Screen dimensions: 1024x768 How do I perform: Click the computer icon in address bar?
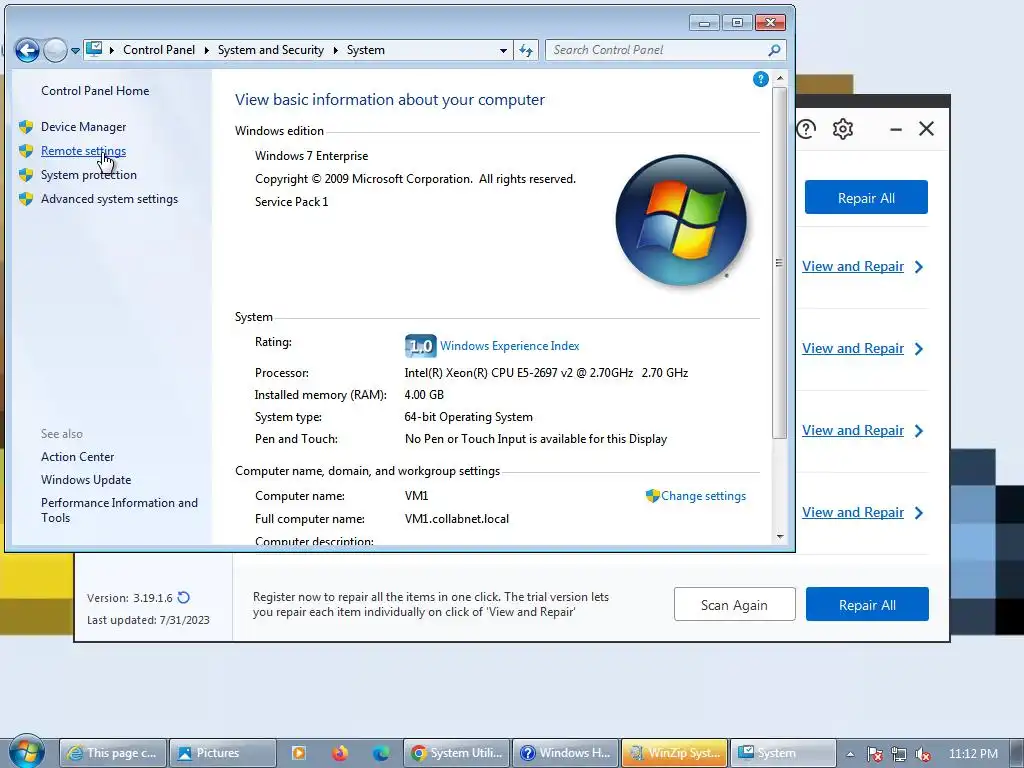95,49
